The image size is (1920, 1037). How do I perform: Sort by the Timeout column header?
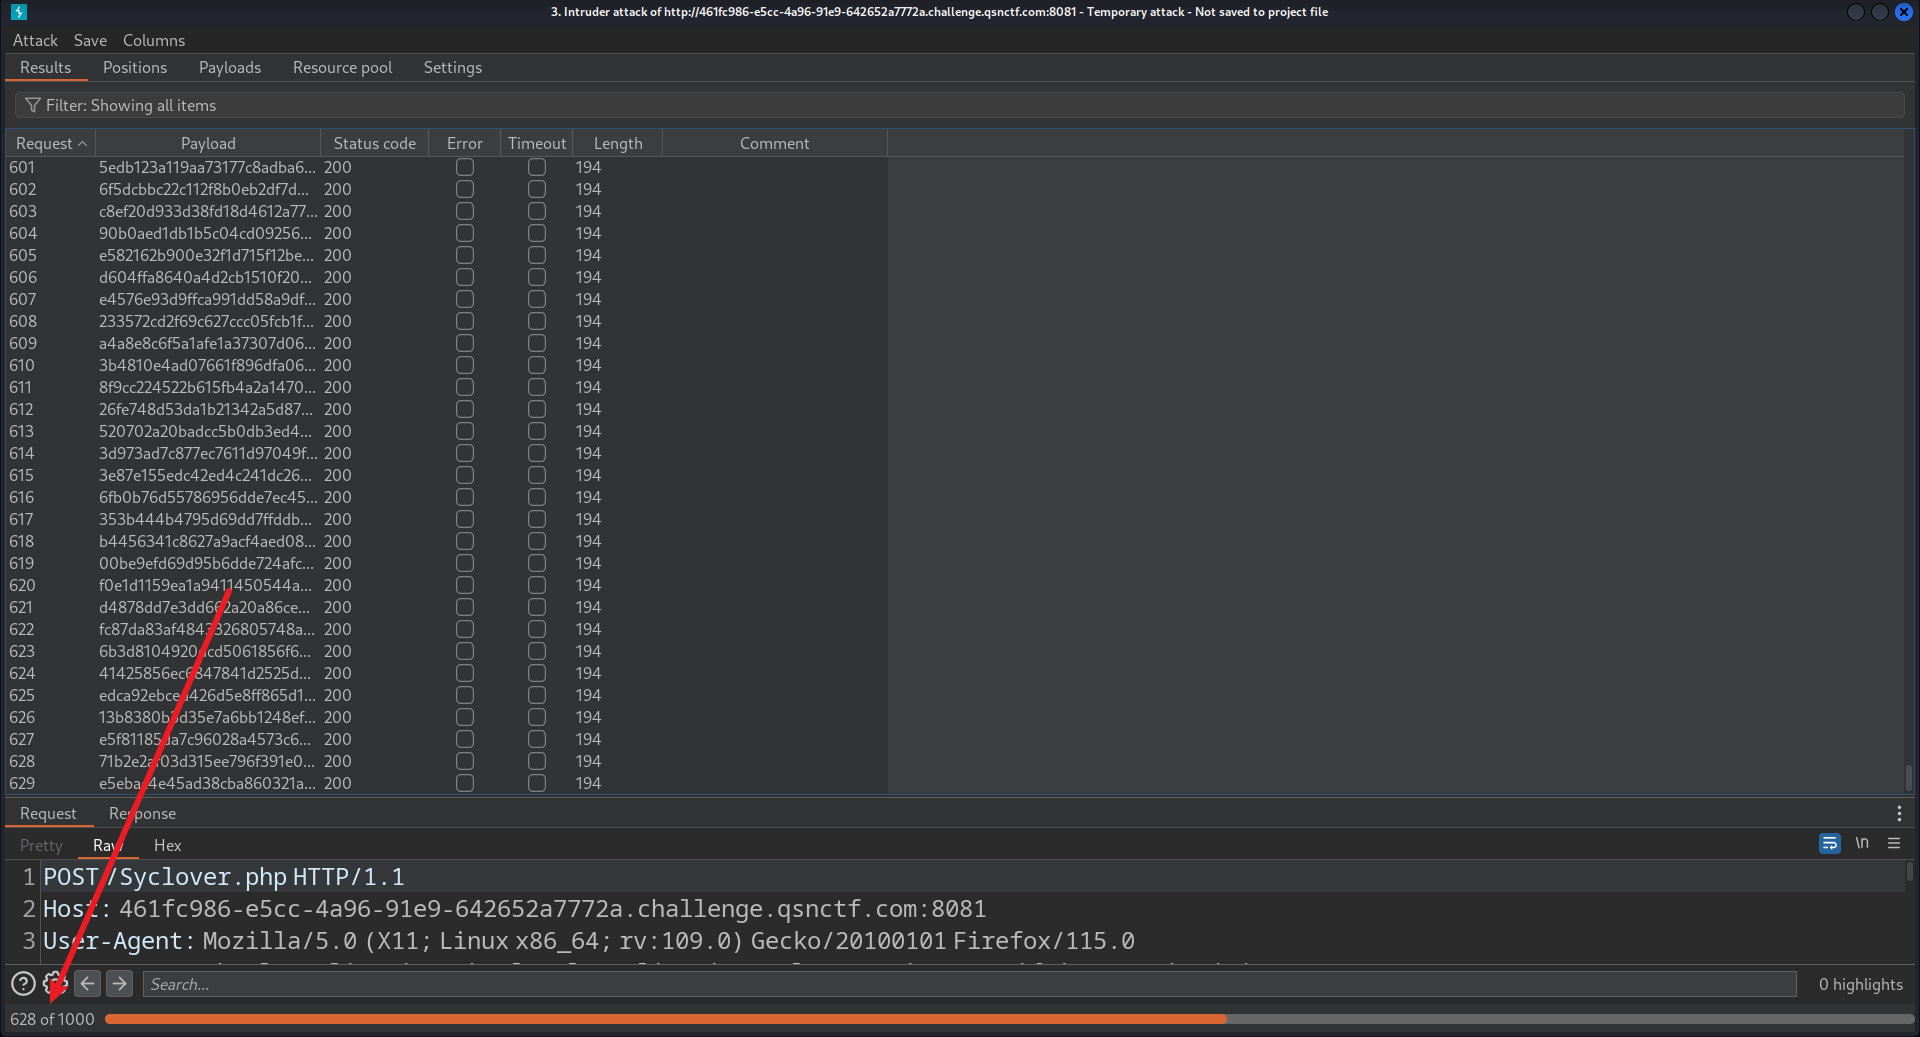pos(537,144)
